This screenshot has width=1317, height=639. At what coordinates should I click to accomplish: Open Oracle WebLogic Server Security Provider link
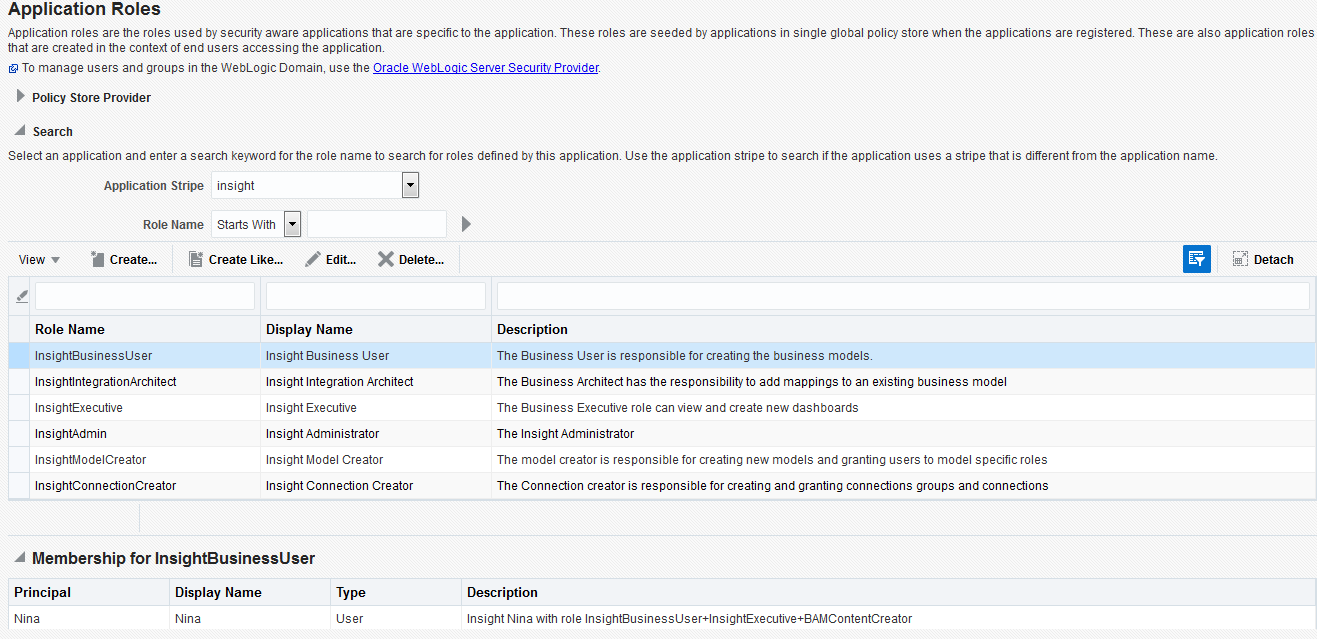pos(486,68)
